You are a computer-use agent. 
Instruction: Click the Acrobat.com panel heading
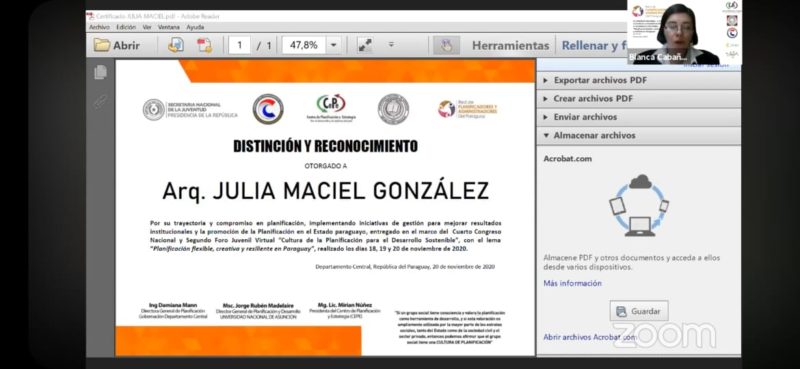click(x=567, y=159)
